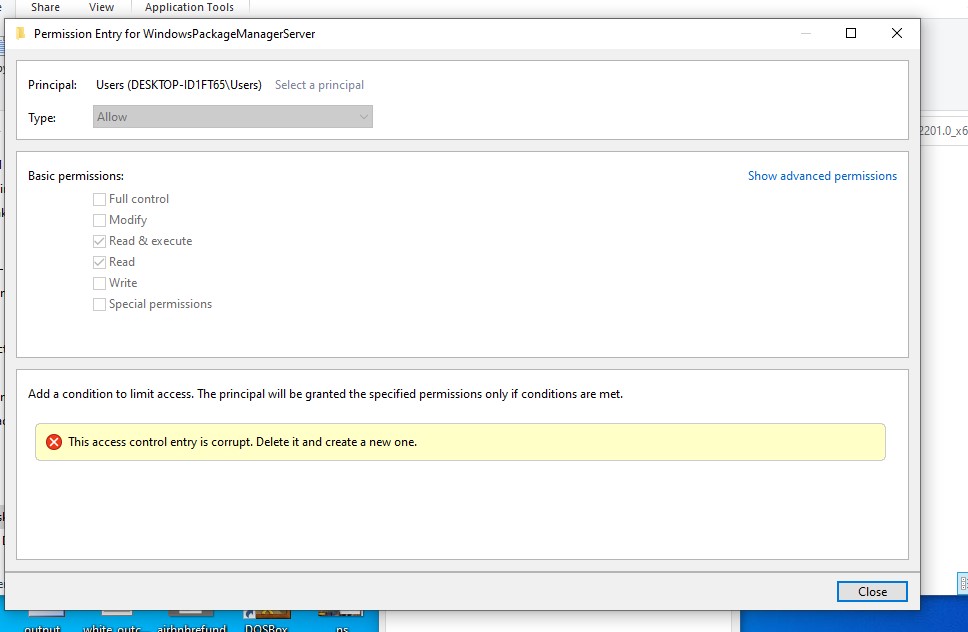This screenshot has height=632, width=968.
Task: Close the Permission Entry dialog with X
Action: click(x=897, y=33)
